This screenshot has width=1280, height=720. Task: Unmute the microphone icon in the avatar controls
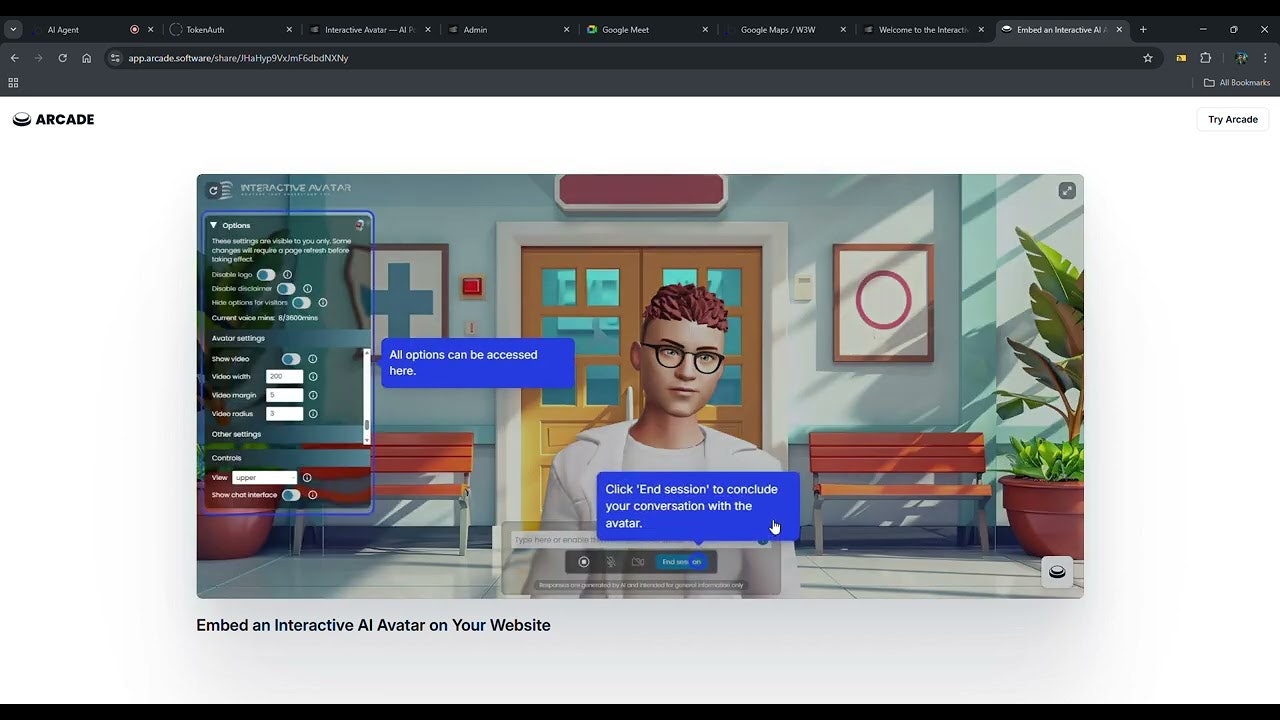click(611, 562)
